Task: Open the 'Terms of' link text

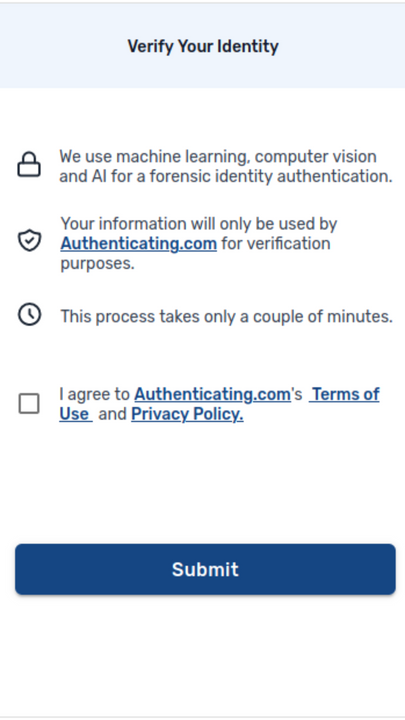Action: 344,394
